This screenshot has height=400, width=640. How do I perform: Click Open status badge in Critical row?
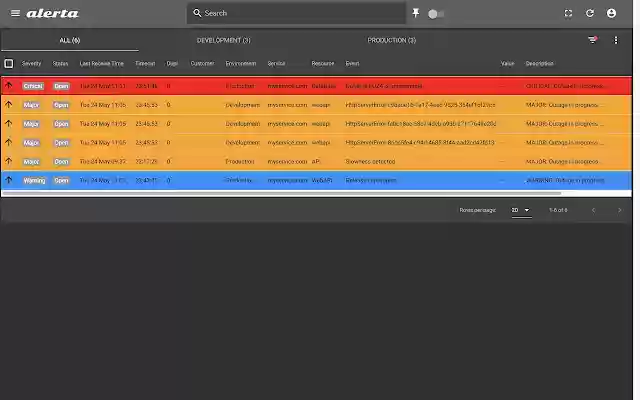[62, 86]
